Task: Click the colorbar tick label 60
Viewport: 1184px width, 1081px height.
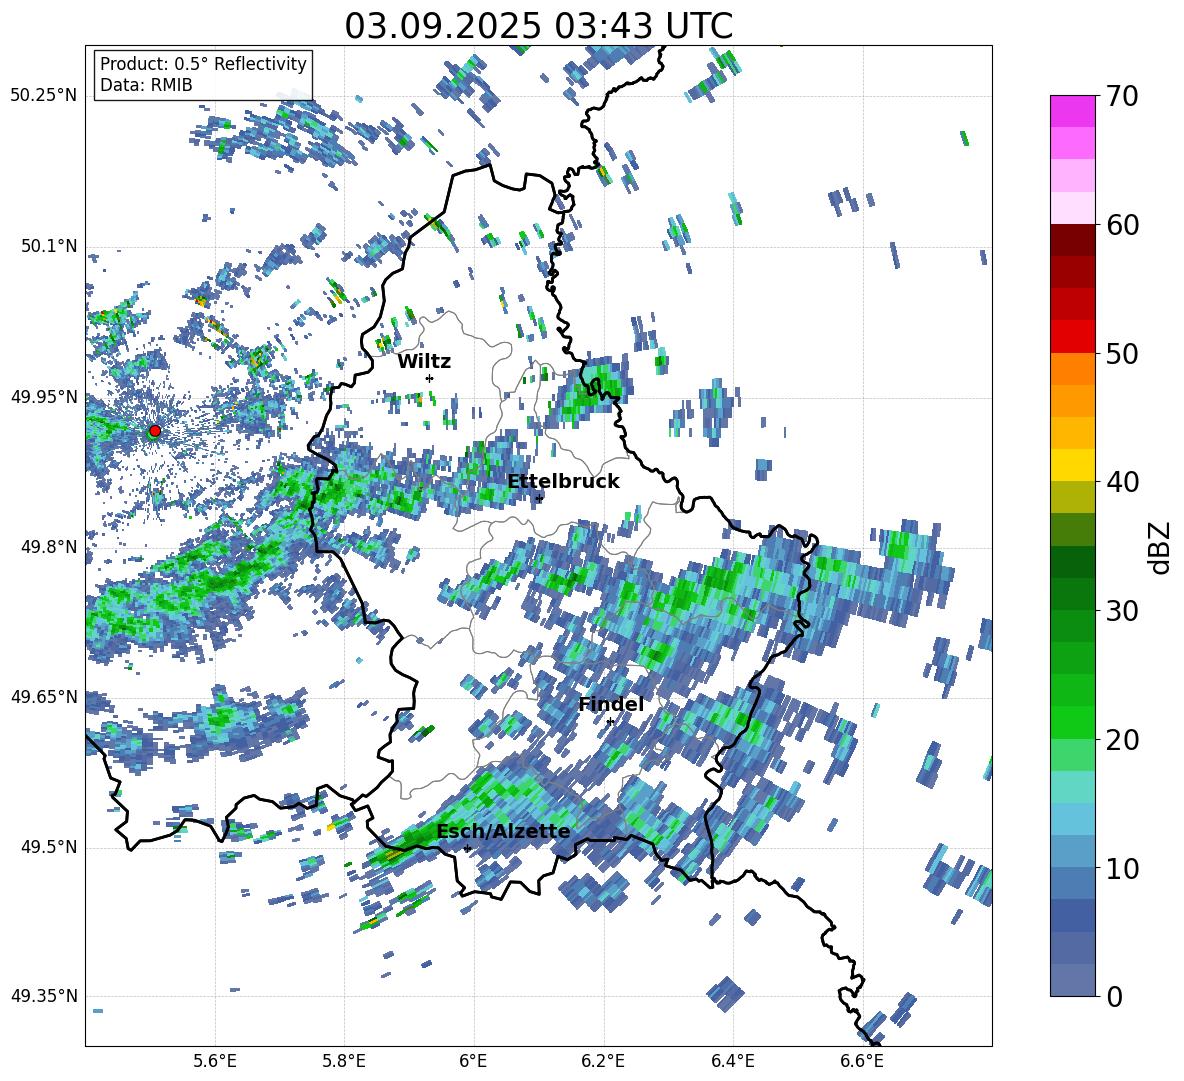Action: (1121, 225)
